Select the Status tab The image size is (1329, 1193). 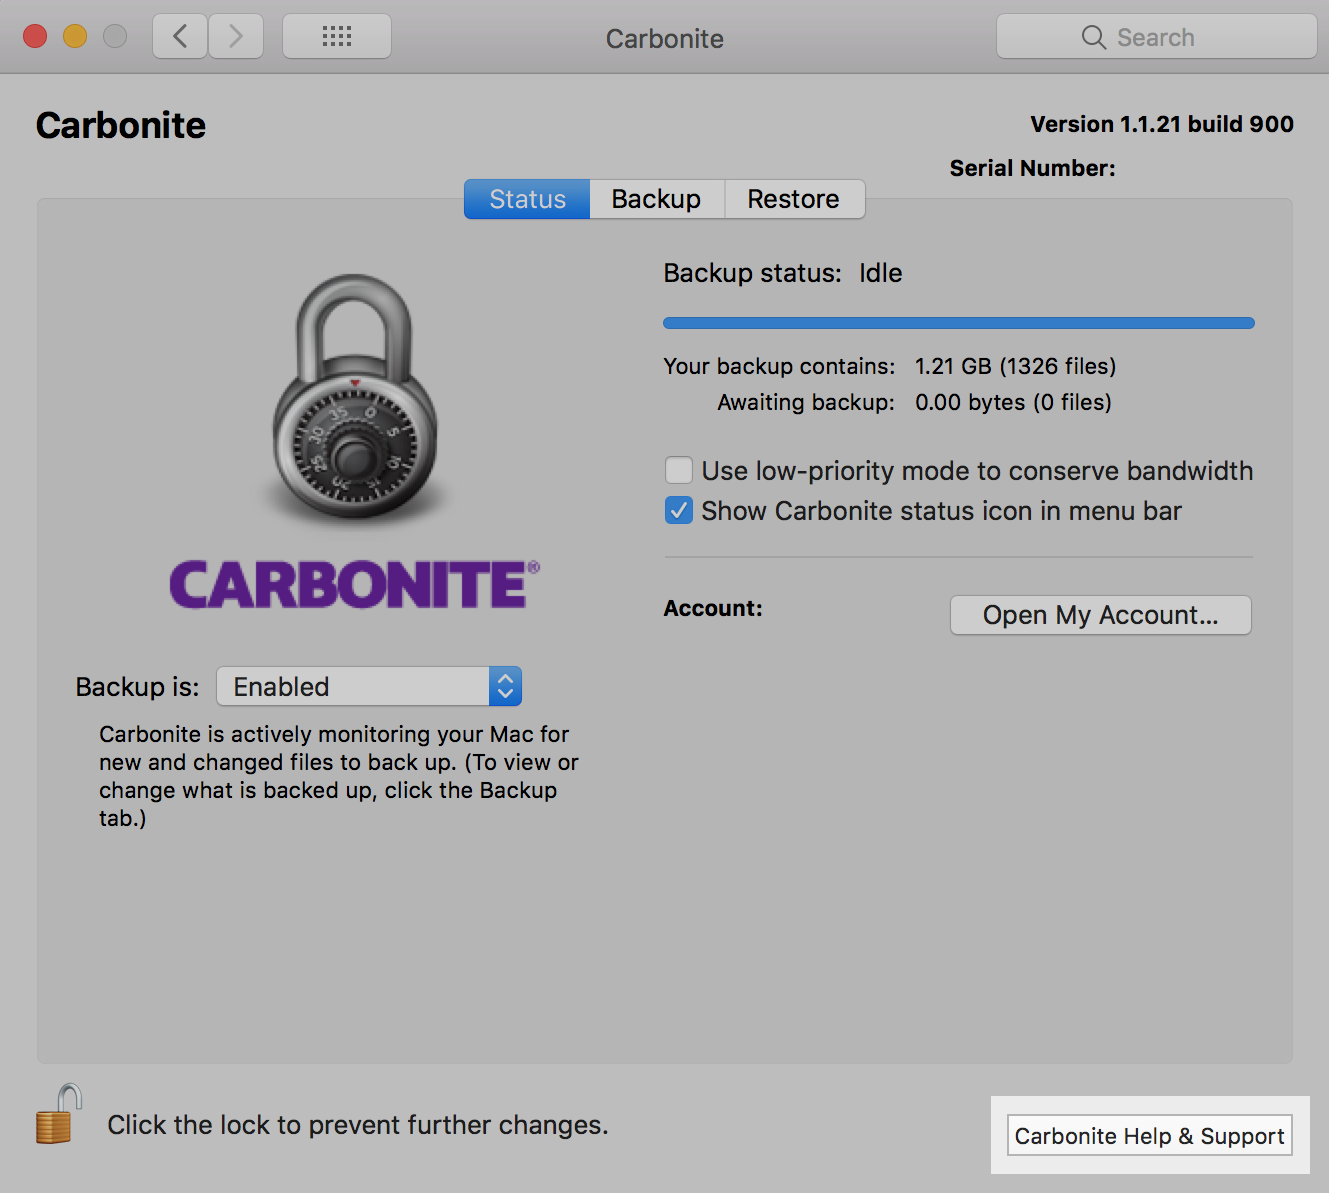527,199
